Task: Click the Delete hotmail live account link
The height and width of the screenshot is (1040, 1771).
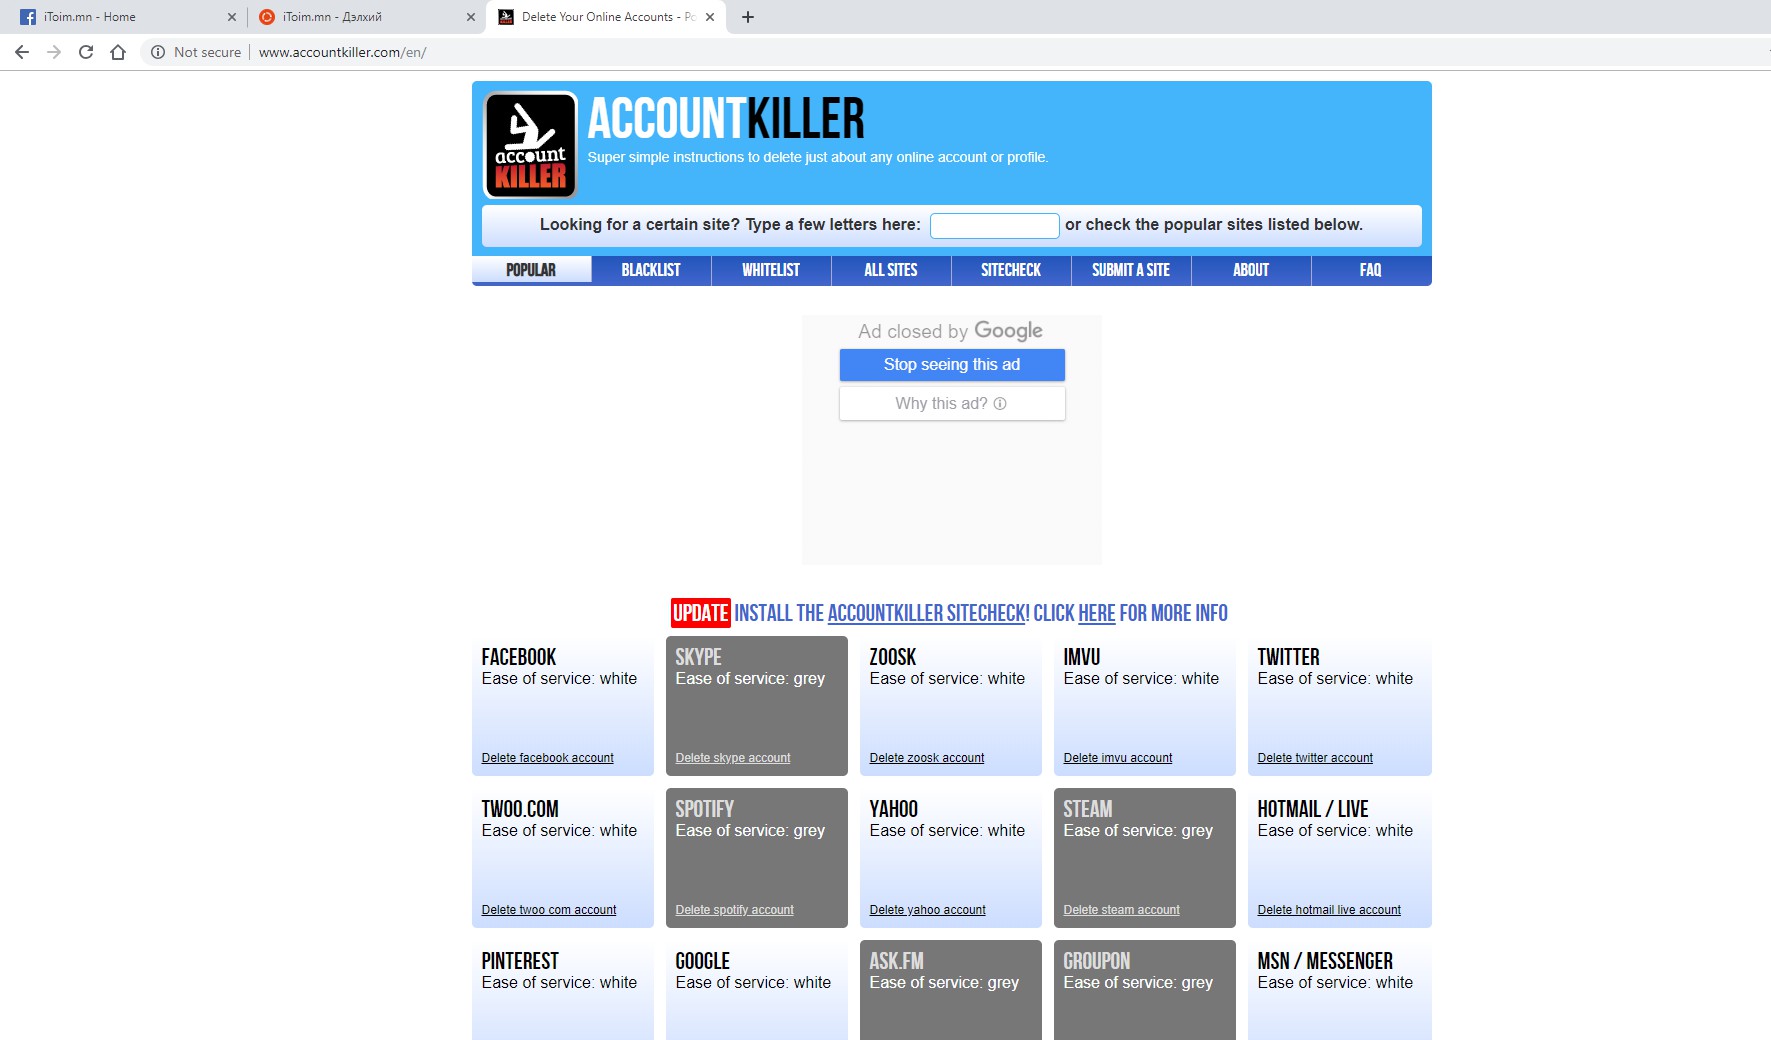Action: click(1329, 910)
